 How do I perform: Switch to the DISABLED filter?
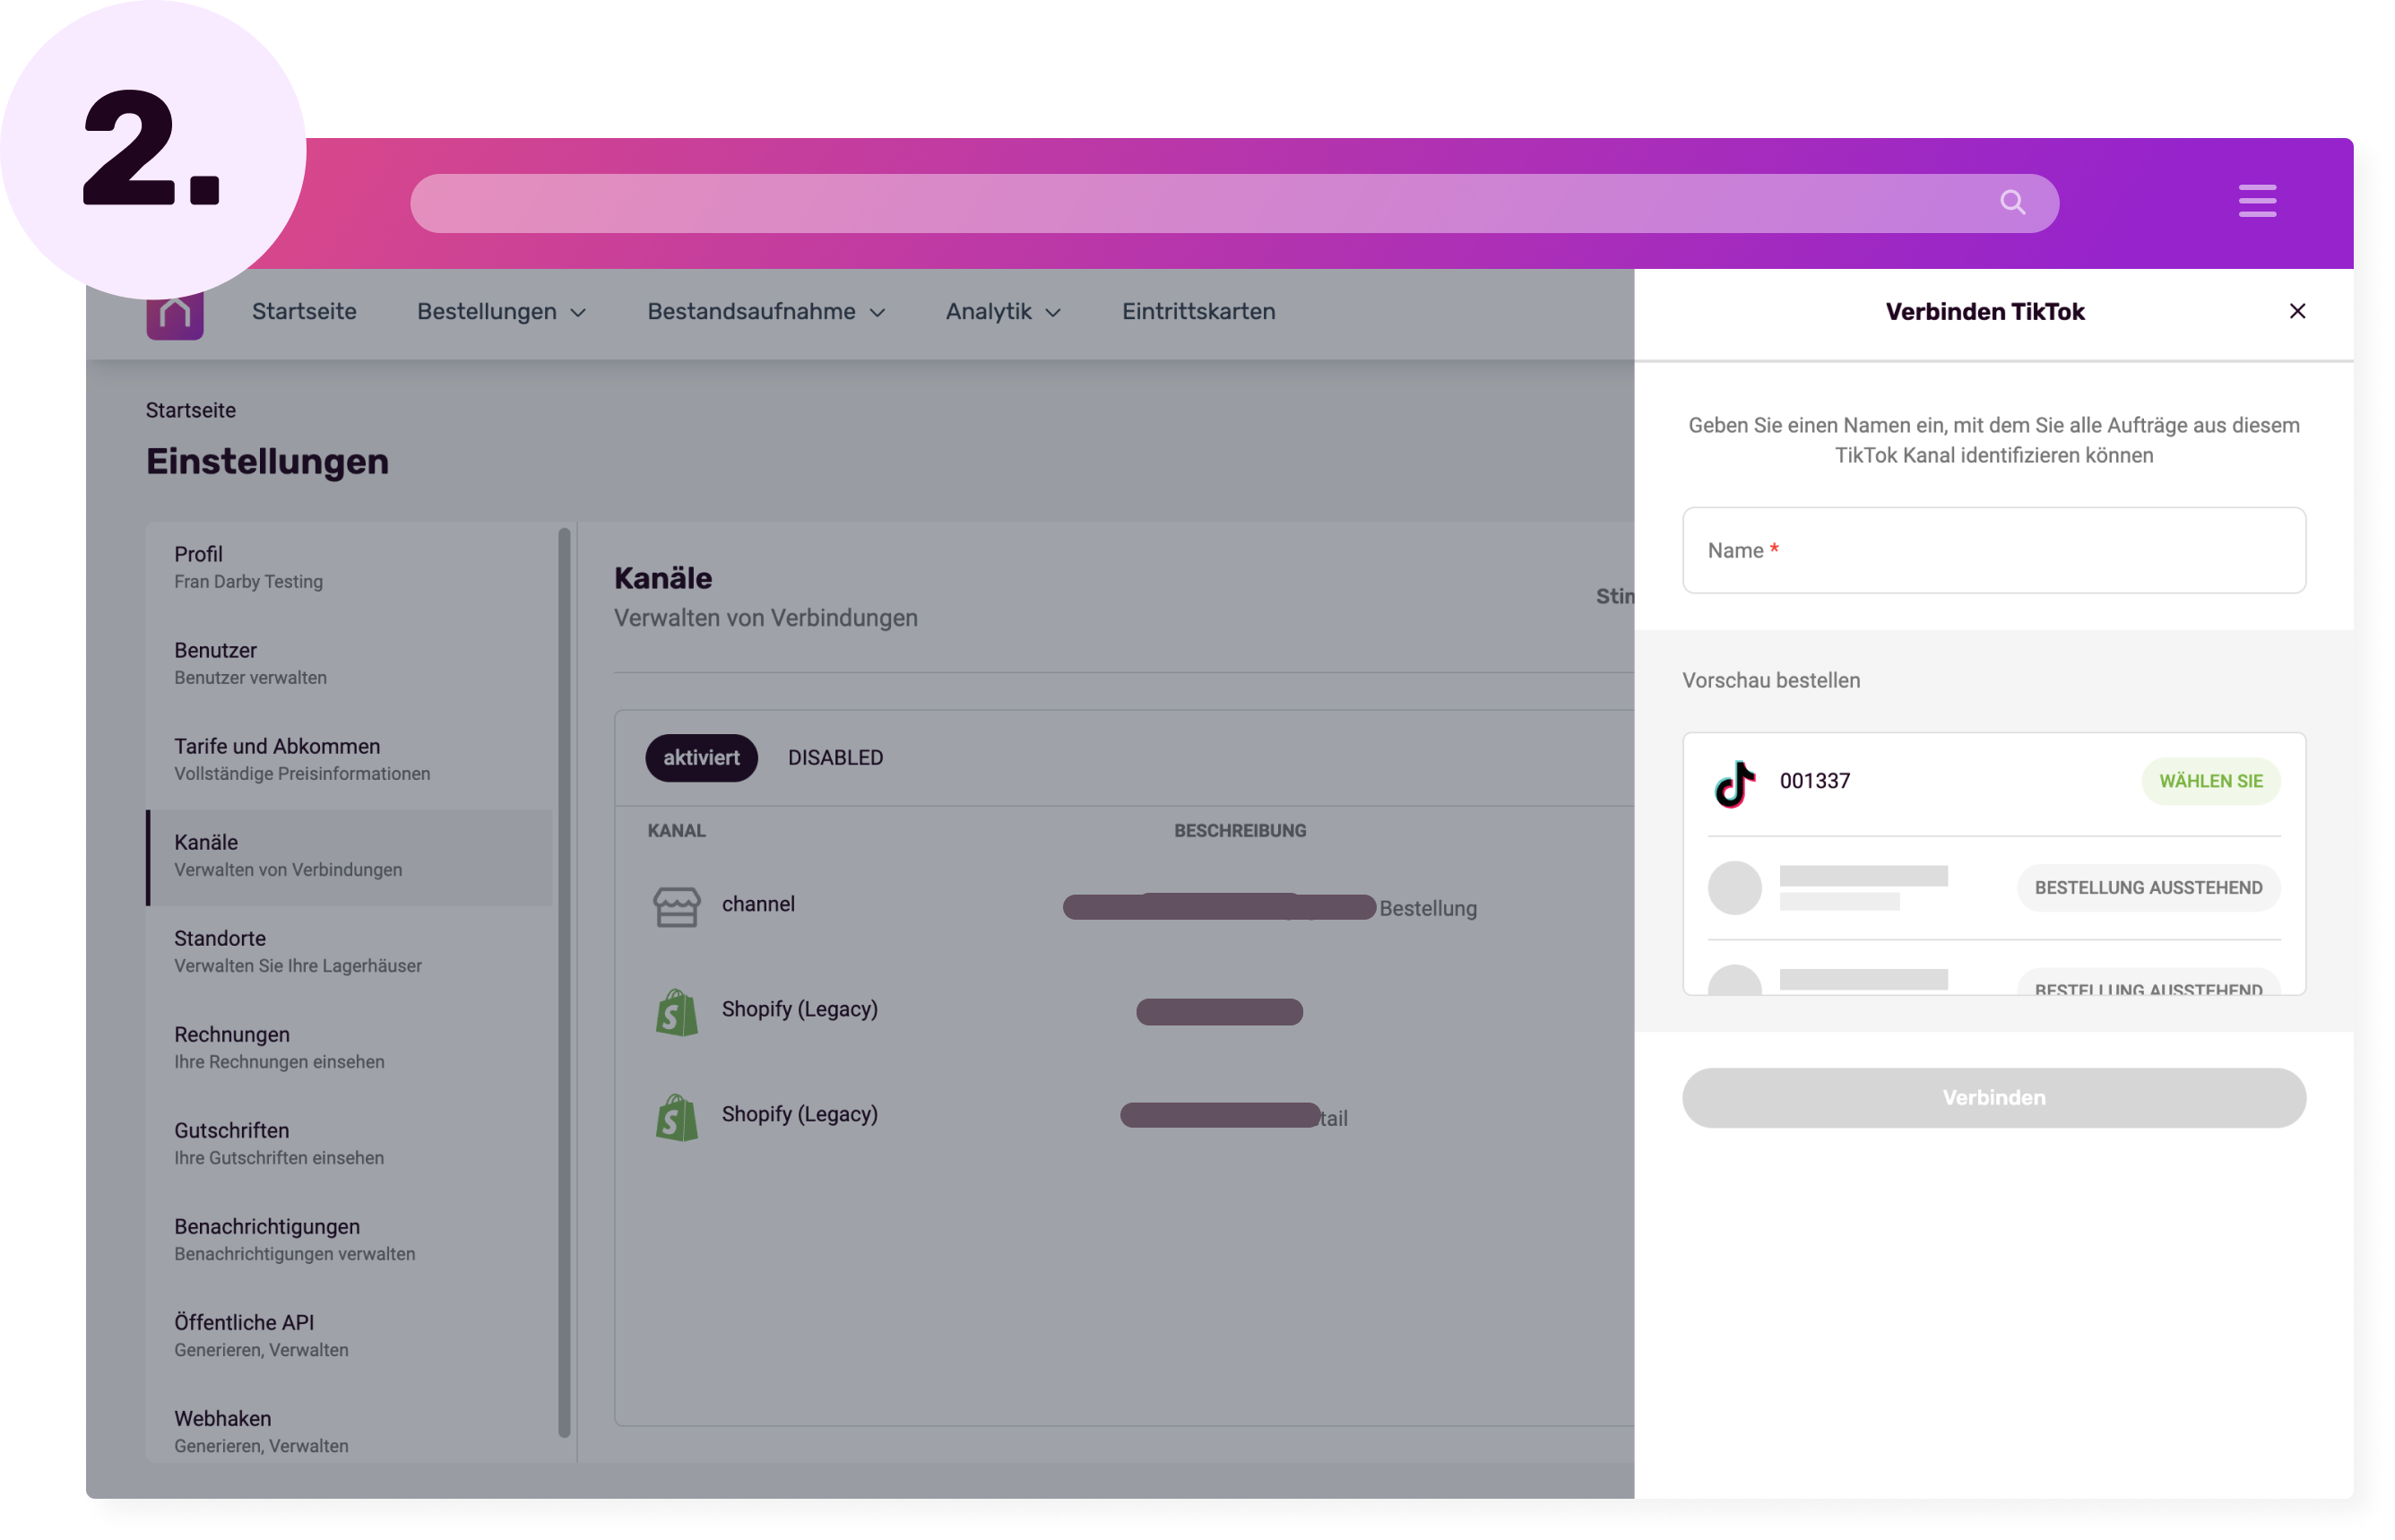[x=835, y=758]
